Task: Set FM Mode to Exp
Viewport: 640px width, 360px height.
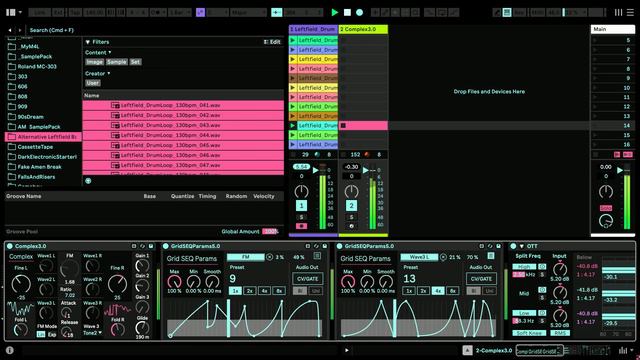Action: coord(52,334)
